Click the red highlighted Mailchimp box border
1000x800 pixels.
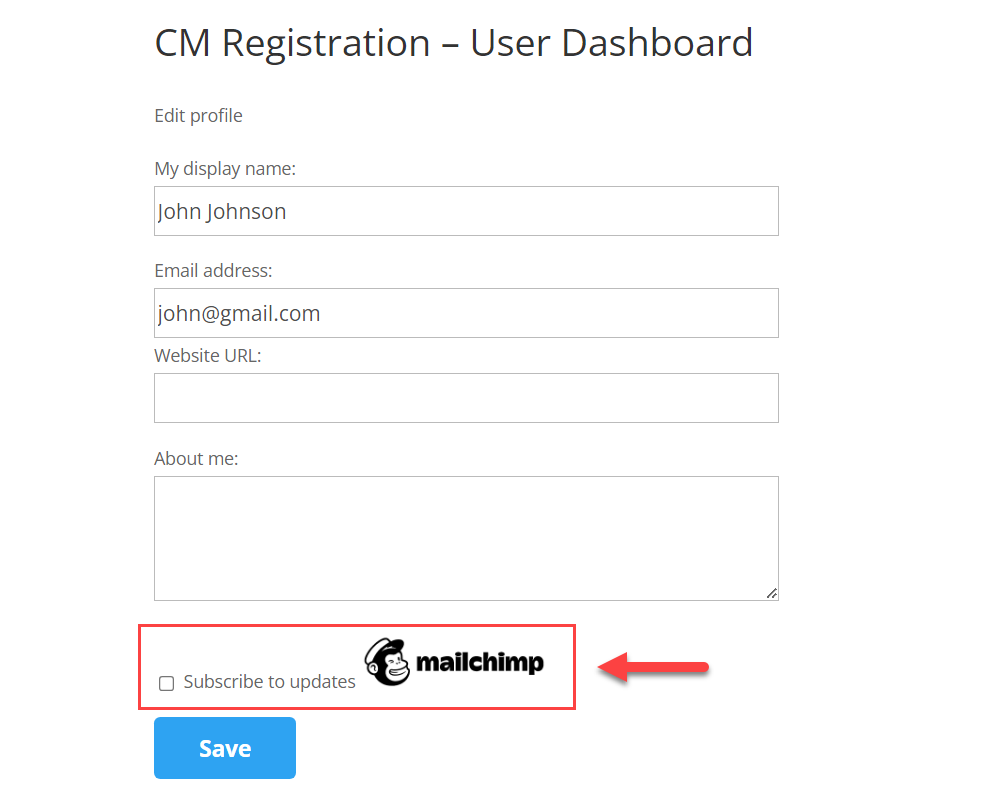tap(357, 626)
